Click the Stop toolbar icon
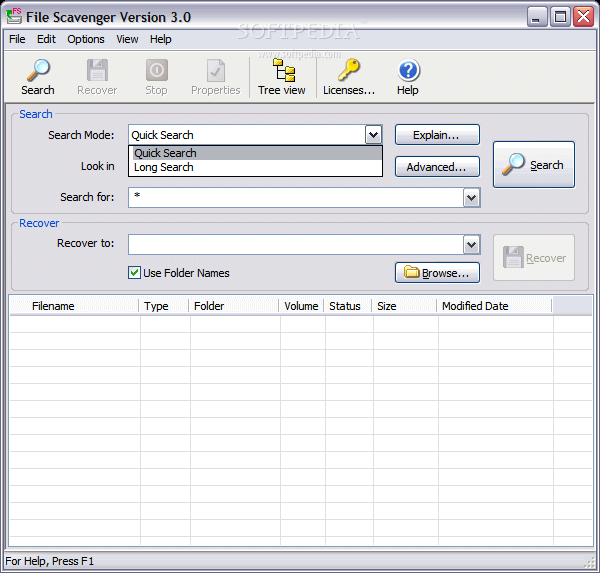The height and width of the screenshot is (573, 600). 157,70
